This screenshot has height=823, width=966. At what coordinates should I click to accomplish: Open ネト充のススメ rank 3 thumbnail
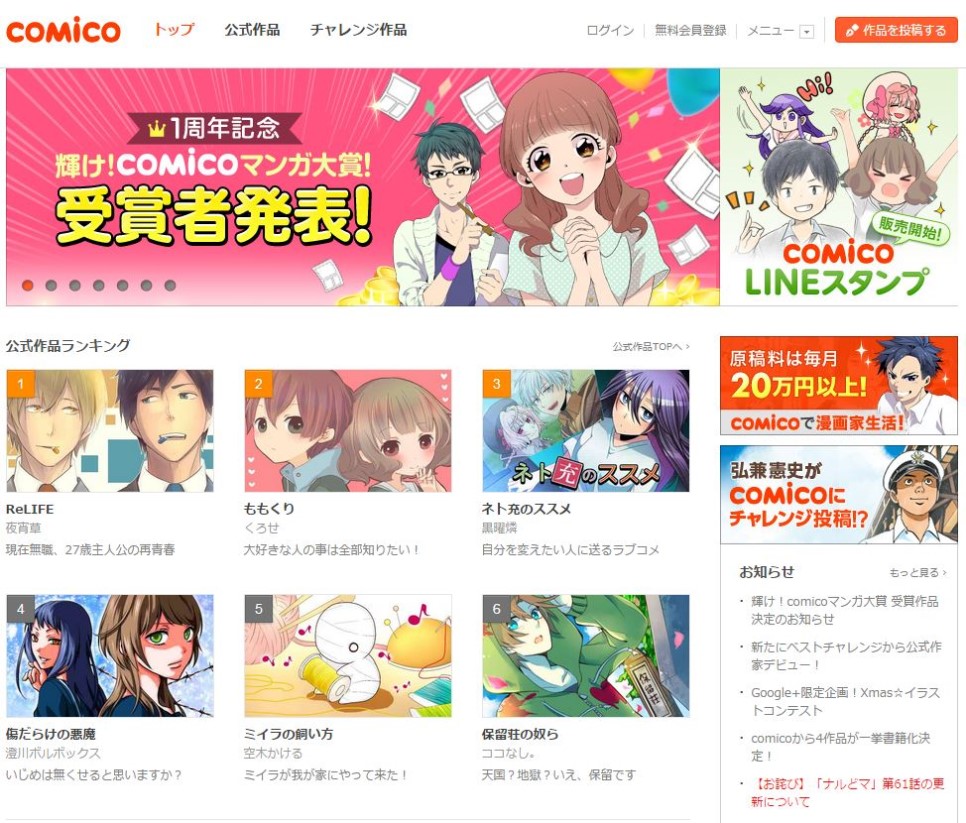click(x=586, y=431)
